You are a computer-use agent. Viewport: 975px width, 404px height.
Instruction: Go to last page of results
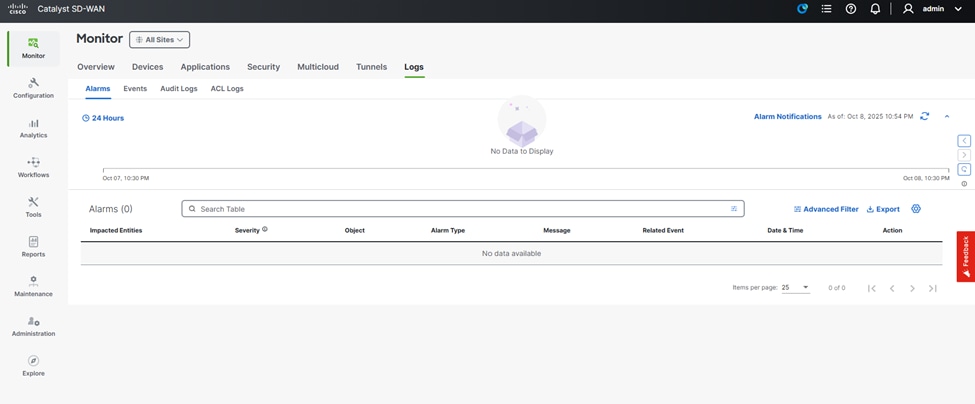(x=933, y=288)
